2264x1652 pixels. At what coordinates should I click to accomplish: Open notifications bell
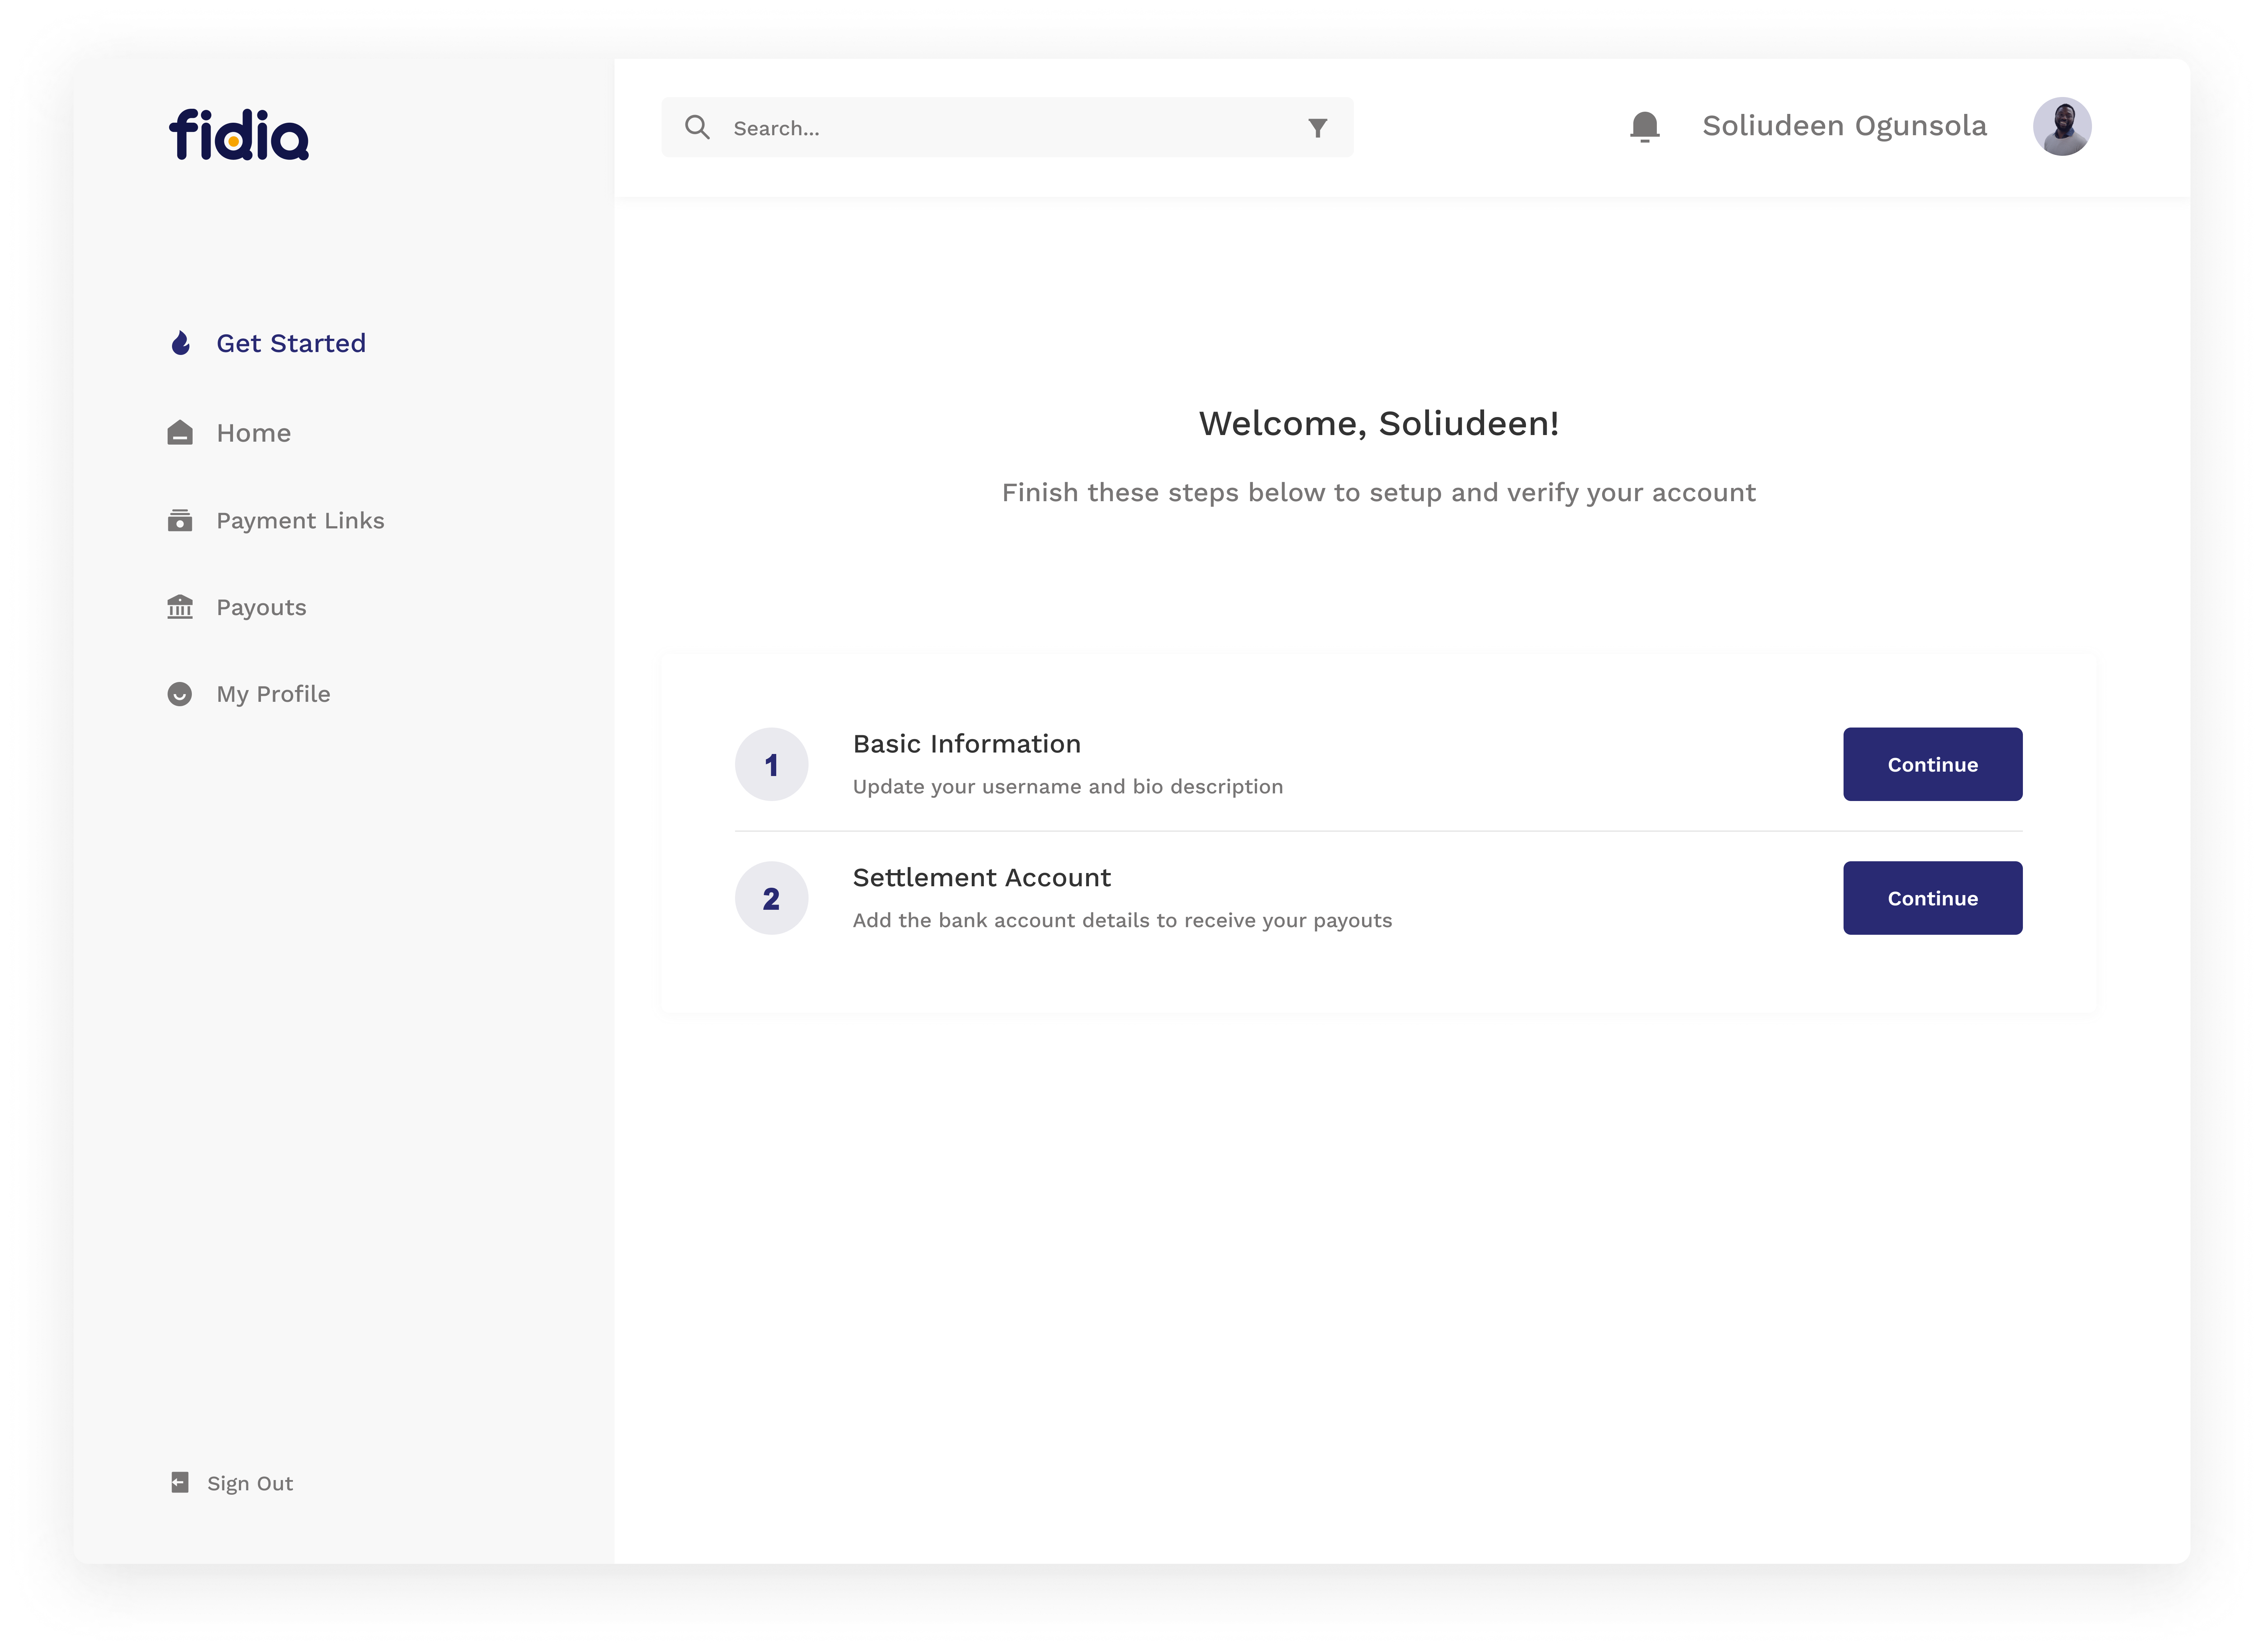click(1645, 127)
